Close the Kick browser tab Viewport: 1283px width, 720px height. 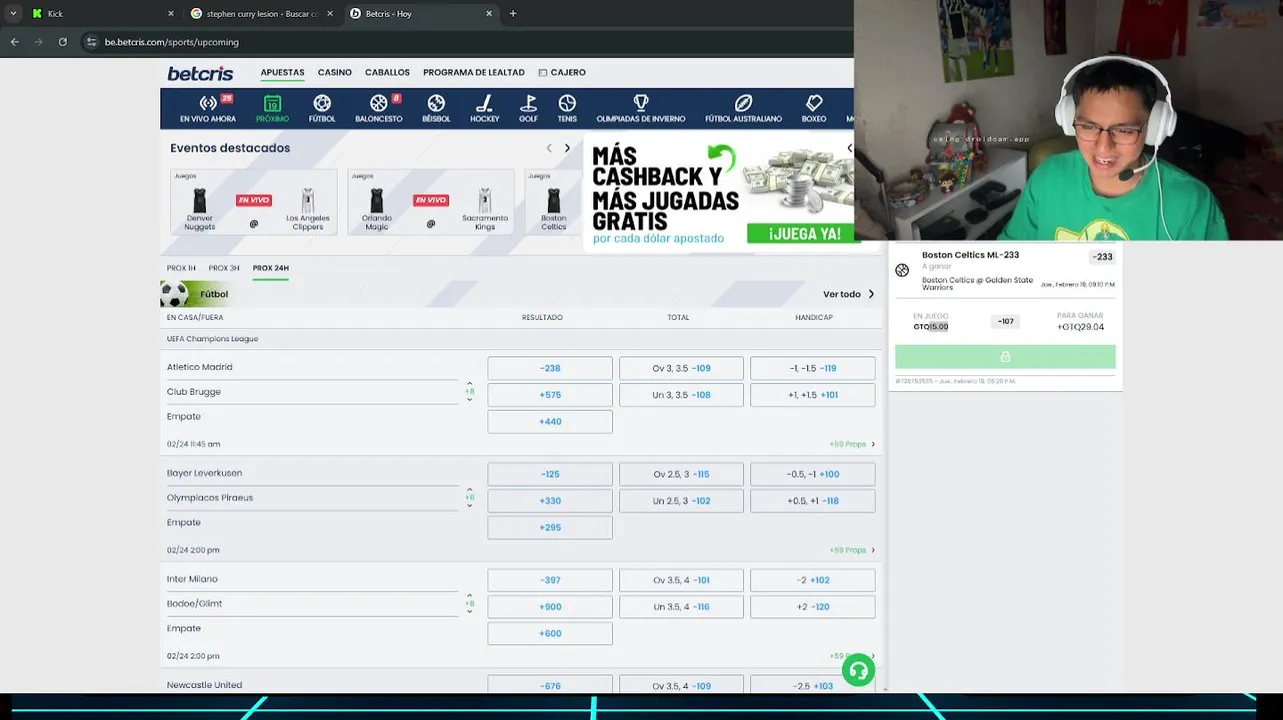coord(171,14)
